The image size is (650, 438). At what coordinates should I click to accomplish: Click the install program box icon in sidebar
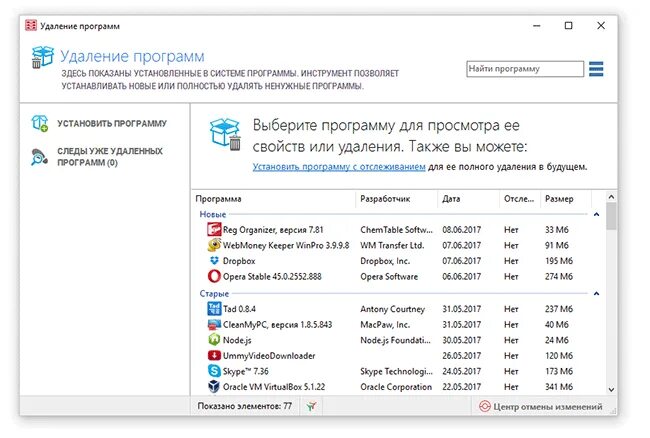pyautogui.click(x=40, y=123)
